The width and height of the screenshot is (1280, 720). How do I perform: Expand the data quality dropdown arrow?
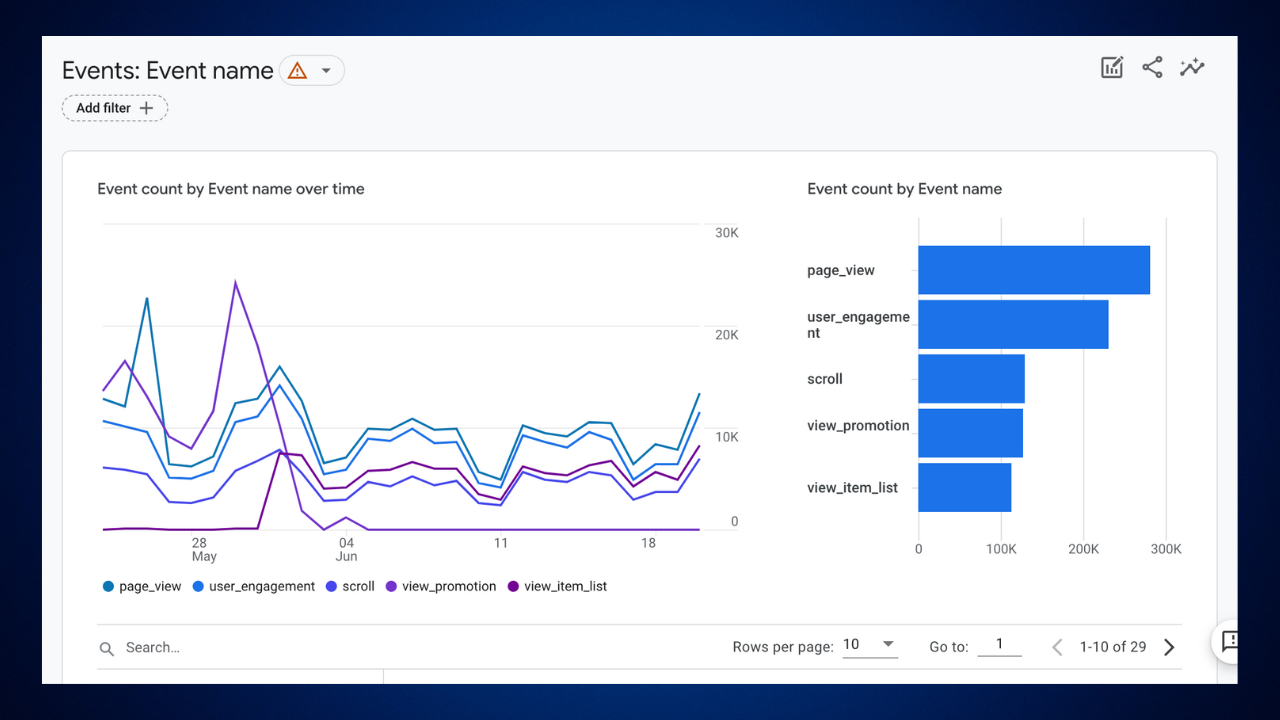[326, 71]
